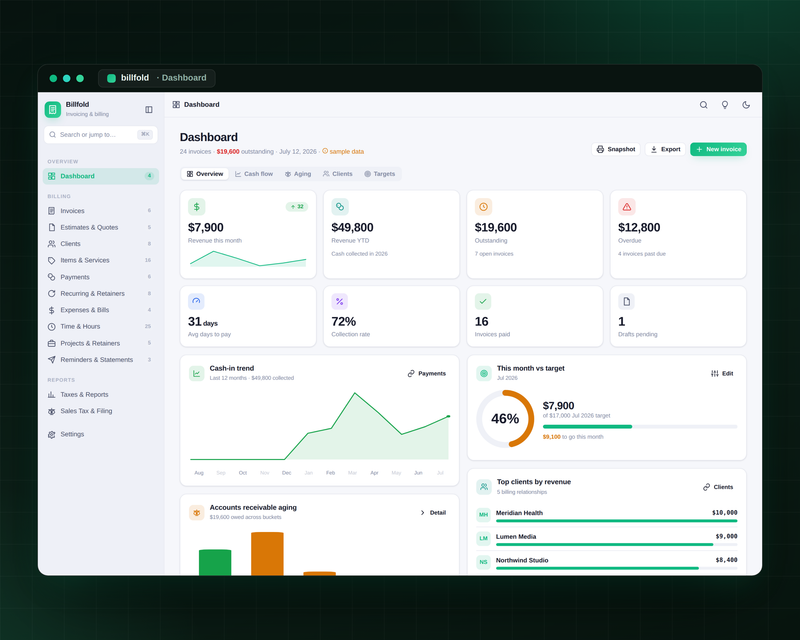Switch to the Overview tab
Image resolution: width=800 pixels, height=640 pixels.
click(x=205, y=174)
